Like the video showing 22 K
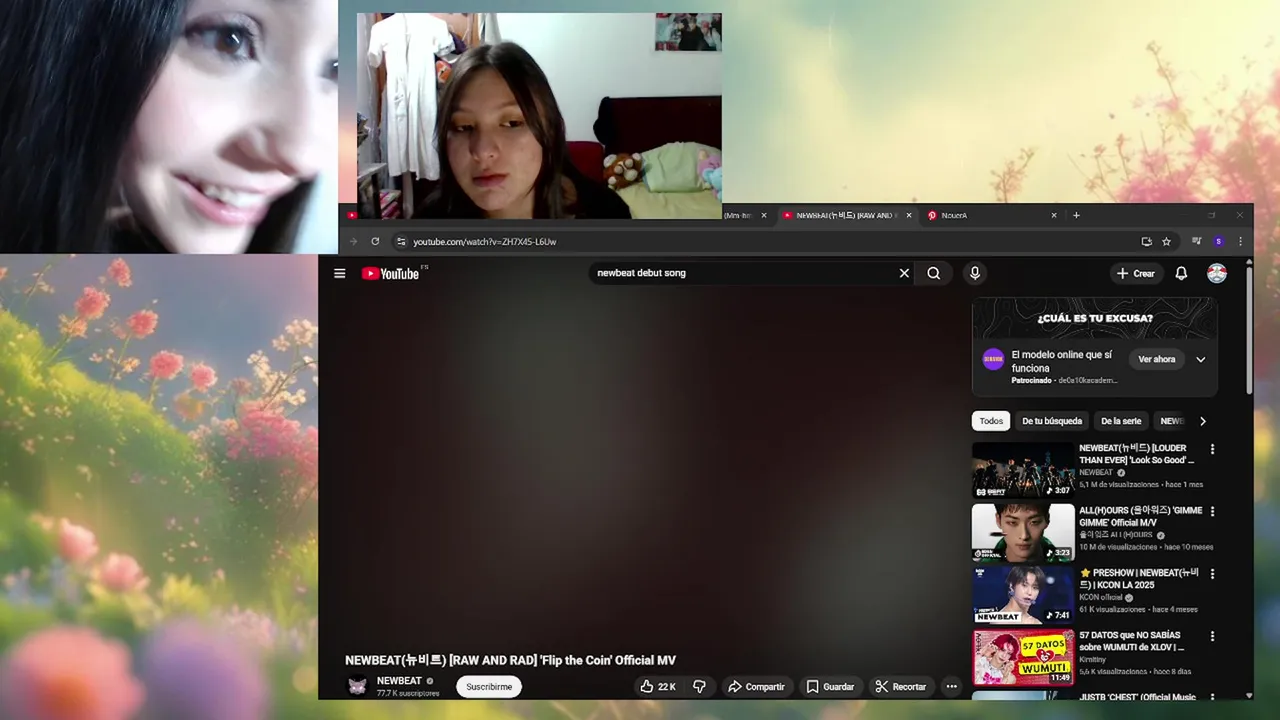Viewport: 1280px width, 720px height. coord(658,687)
